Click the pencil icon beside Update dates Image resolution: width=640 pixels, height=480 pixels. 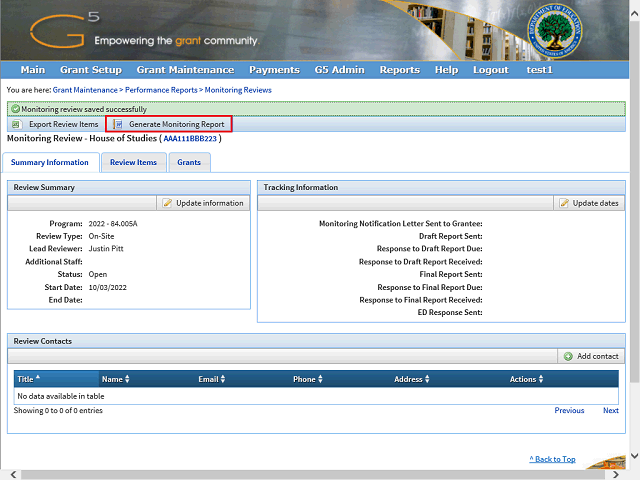tap(564, 203)
